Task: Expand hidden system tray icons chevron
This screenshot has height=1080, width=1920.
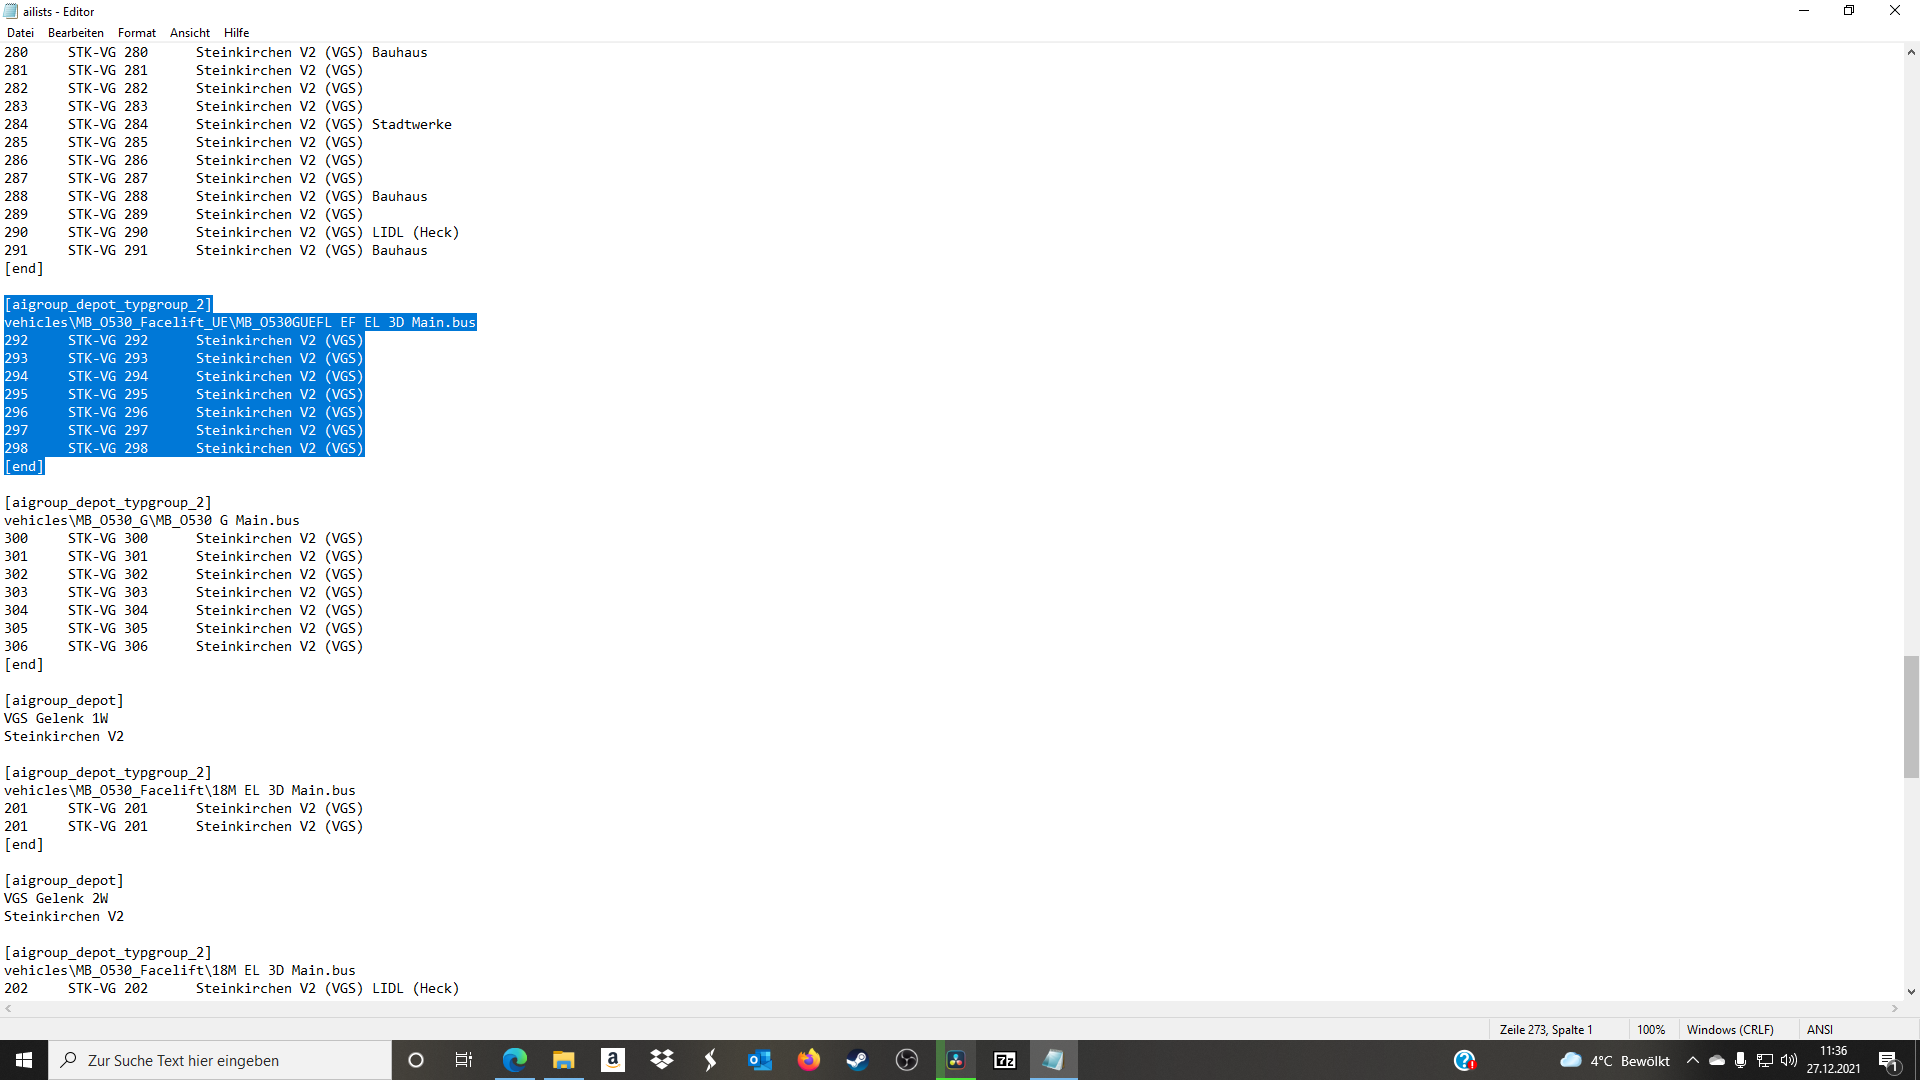Action: (x=1692, y=1060)
